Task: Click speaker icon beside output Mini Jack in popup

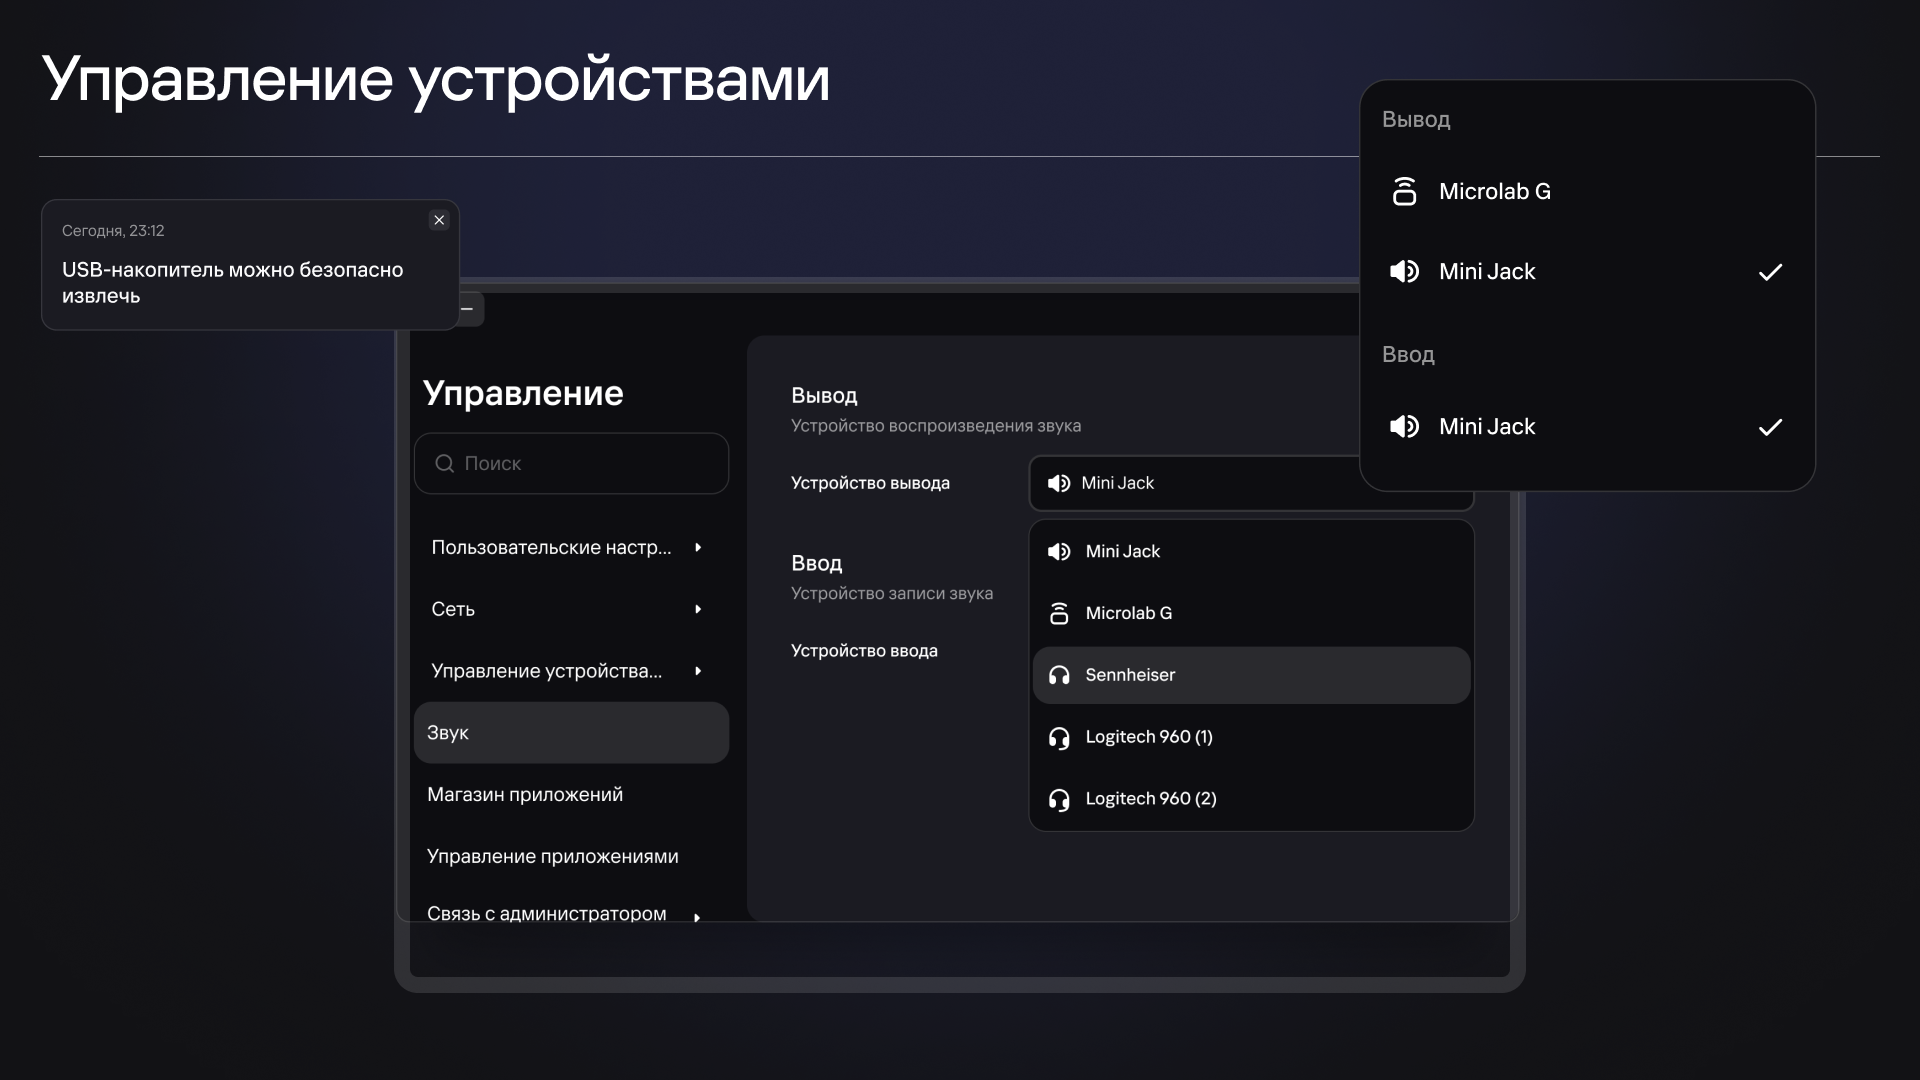Action: (1404, 271)
